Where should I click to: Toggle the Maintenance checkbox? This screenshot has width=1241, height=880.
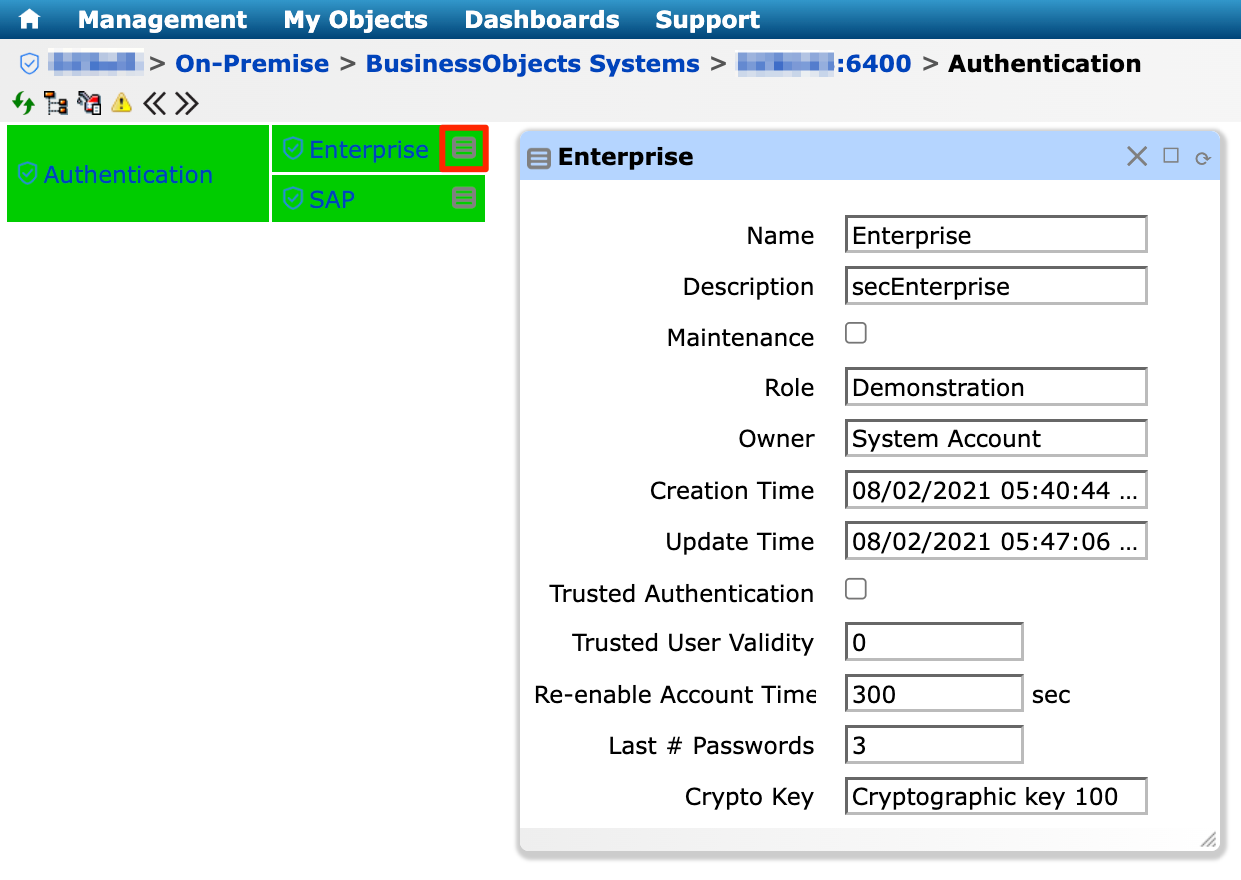(x=855, y=334)
